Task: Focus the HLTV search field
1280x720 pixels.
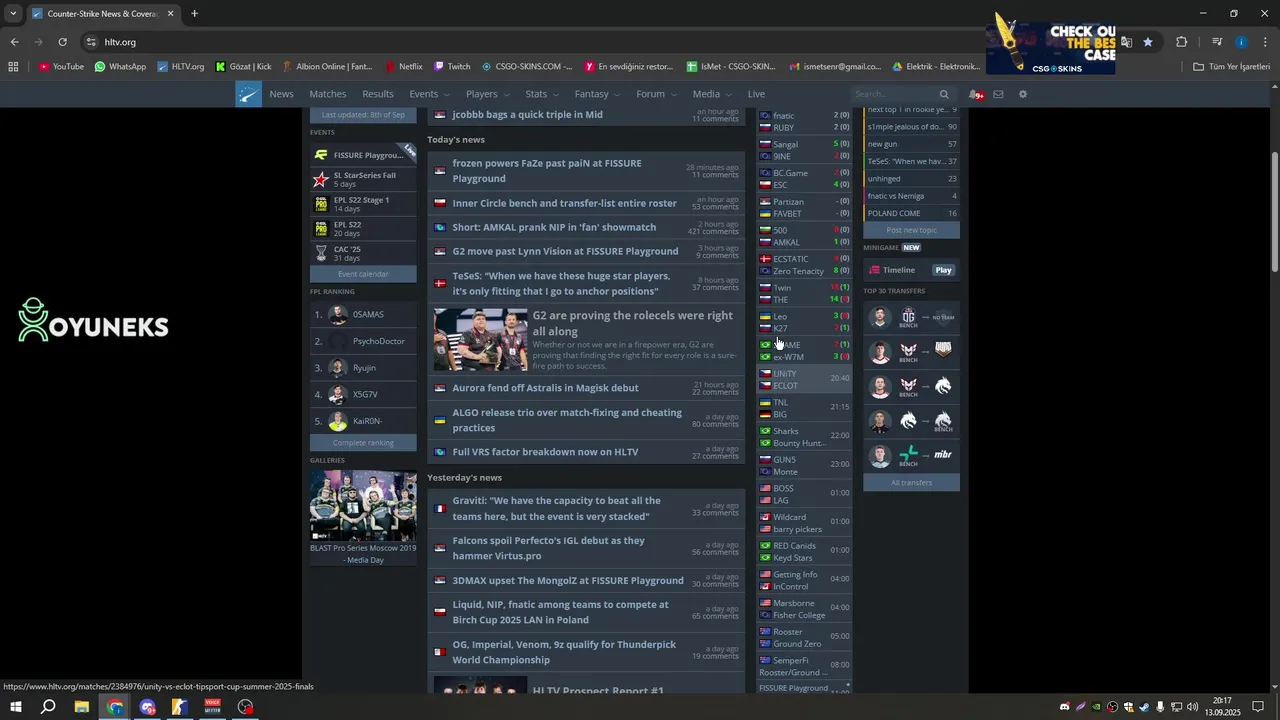Action: pyautogui.click(x=893, y=94)
